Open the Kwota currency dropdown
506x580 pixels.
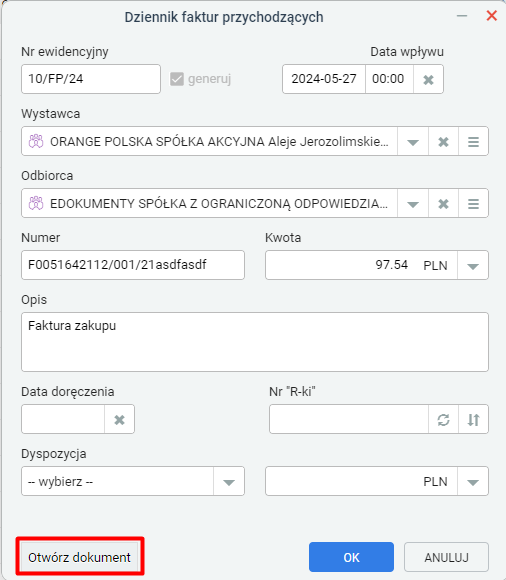point(473,265)
